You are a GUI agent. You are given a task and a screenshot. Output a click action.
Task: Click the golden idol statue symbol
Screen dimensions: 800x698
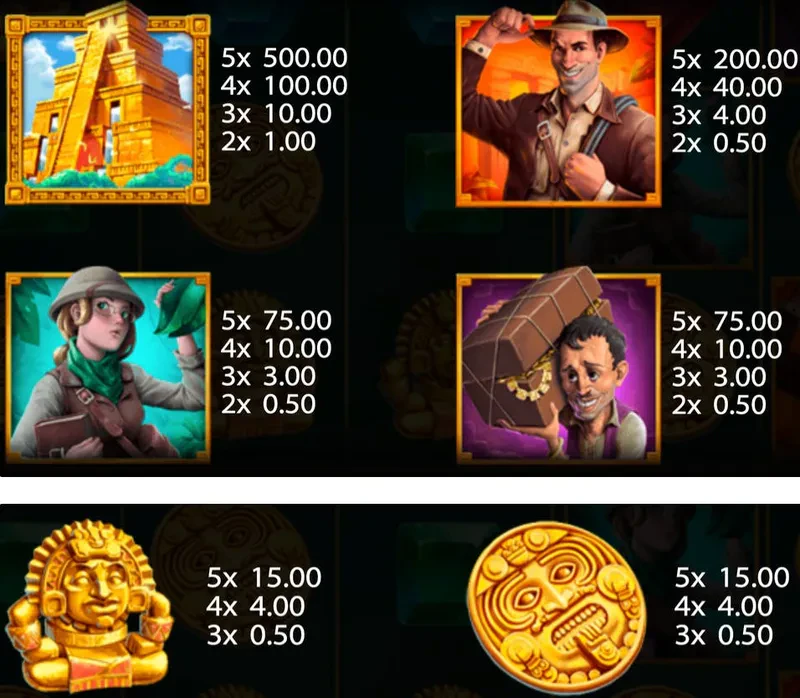[90, 607]
